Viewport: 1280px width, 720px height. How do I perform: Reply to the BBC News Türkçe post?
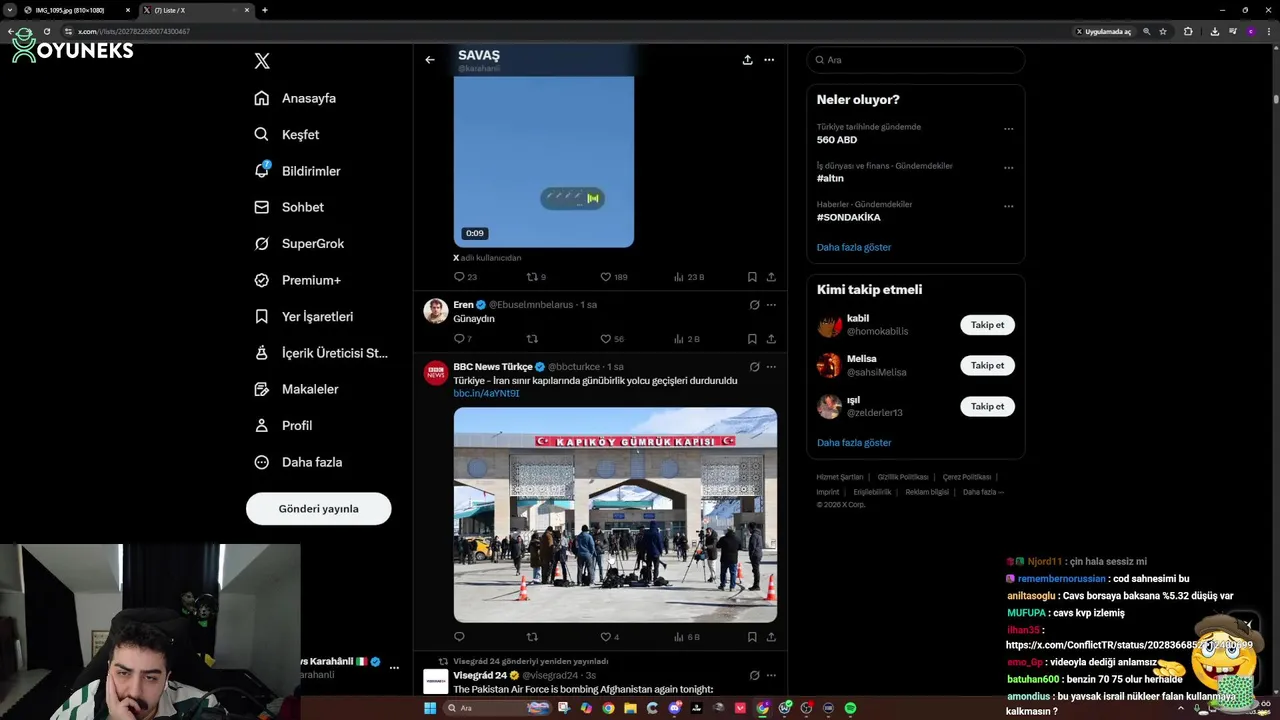point(460,637)
